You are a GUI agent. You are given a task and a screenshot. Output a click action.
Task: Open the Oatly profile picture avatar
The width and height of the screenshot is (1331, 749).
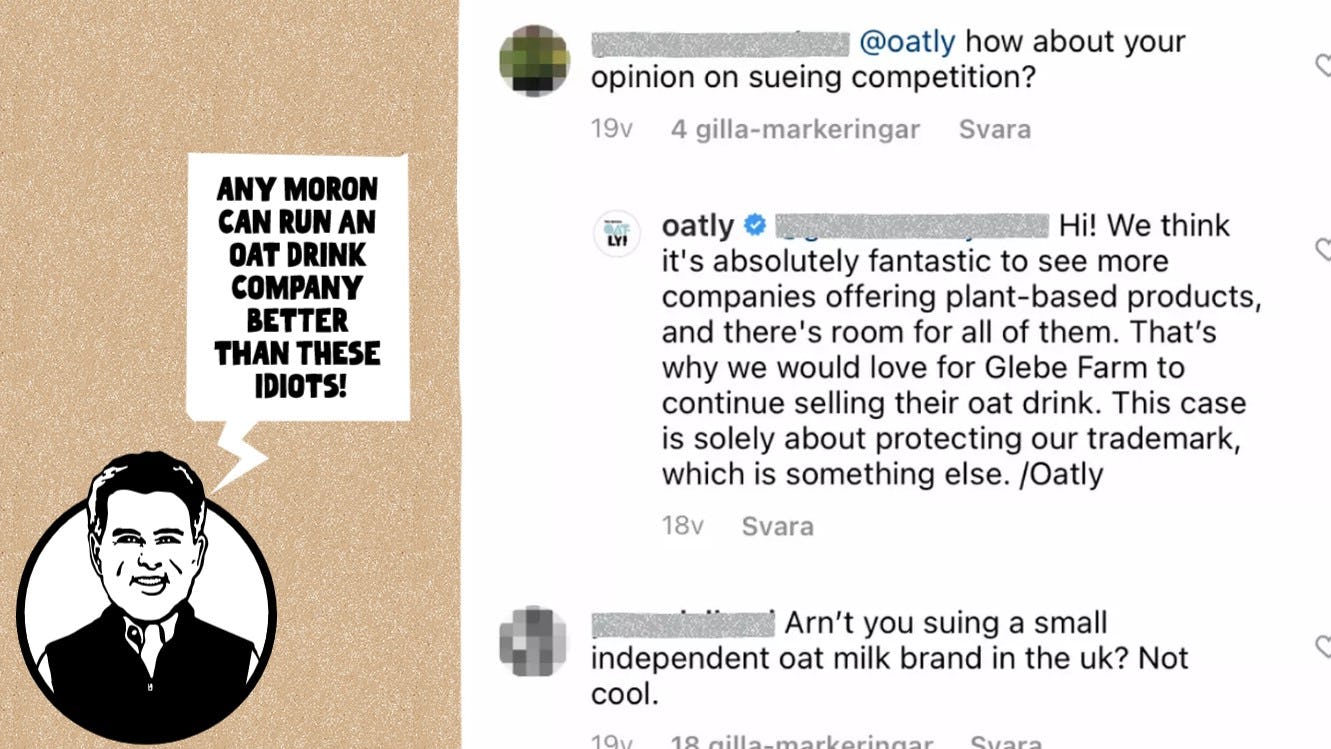(616, 234)
